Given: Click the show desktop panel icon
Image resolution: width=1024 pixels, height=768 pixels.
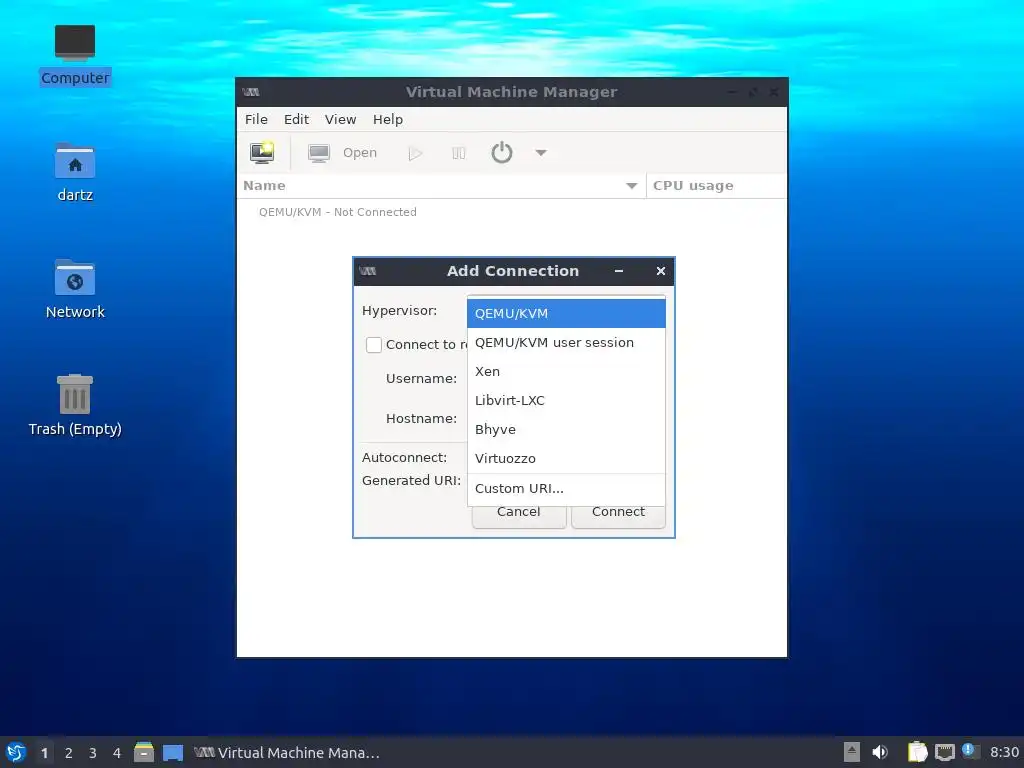Looking at the screenshot, I should click(173, 753).
